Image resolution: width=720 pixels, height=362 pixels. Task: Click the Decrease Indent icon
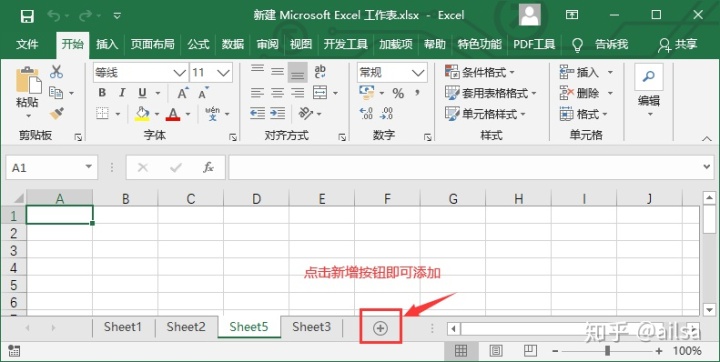[x=258, y=113]
